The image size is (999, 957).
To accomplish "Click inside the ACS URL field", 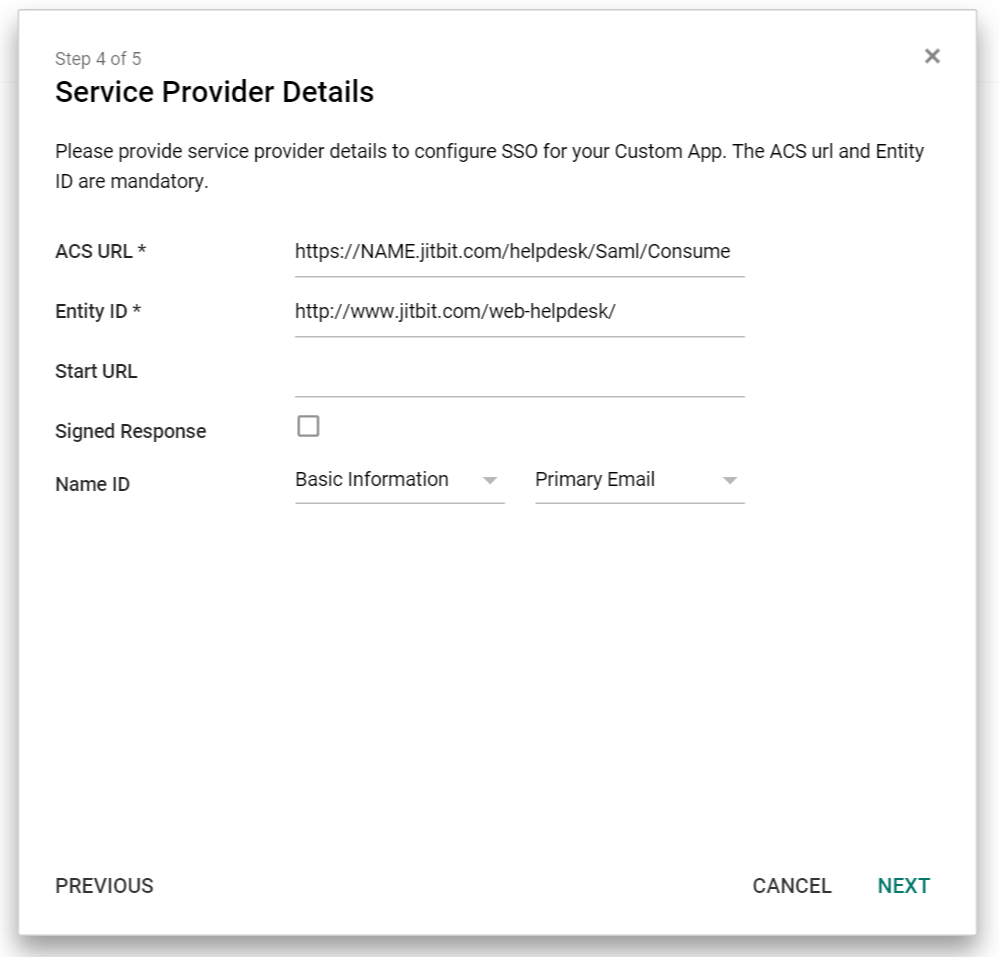I will click(x=519, y=250).
